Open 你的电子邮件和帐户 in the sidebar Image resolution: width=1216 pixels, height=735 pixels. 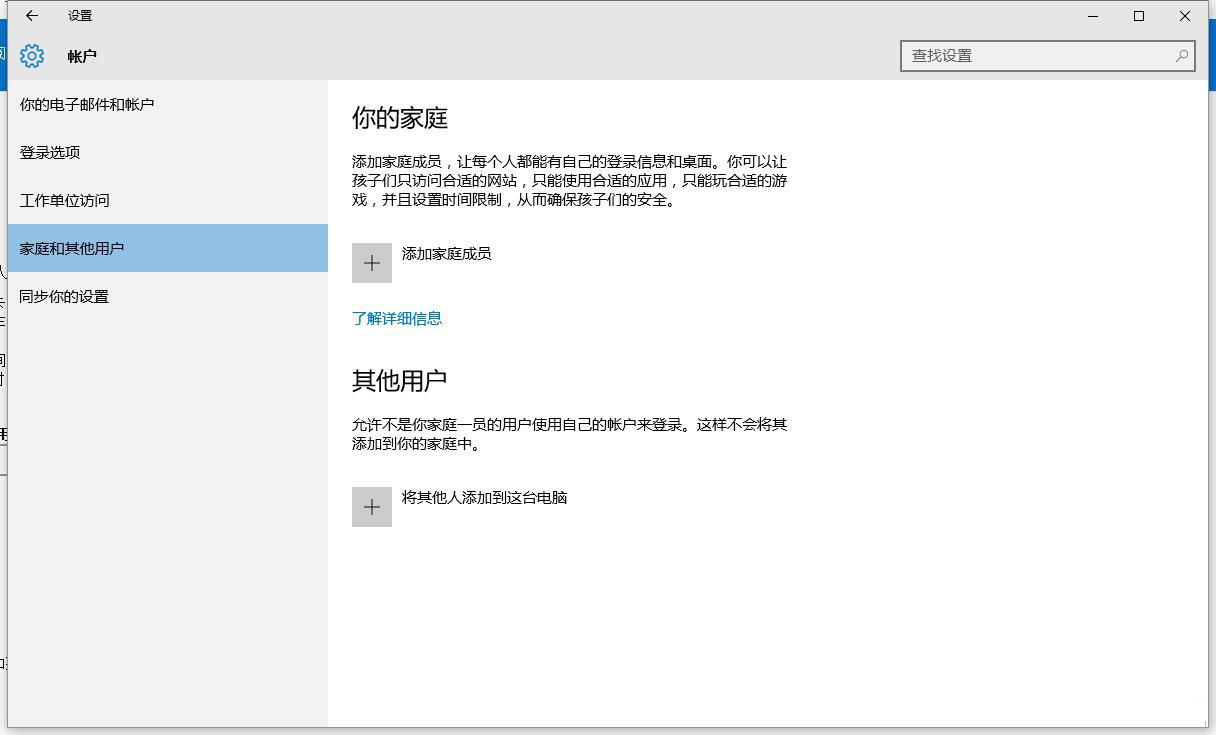87,104
